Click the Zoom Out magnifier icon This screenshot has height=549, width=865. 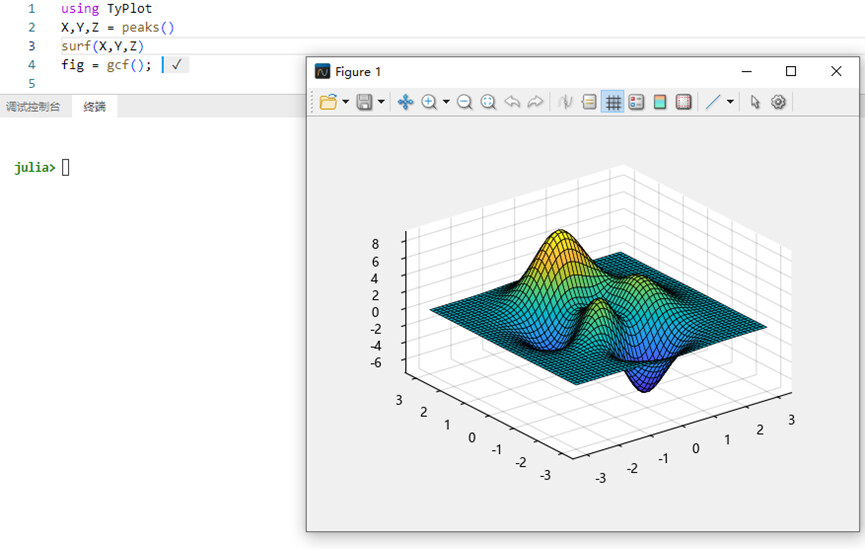[464, 102]
